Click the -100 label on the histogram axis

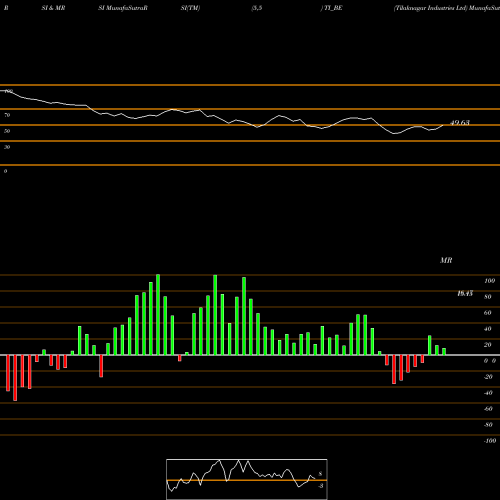click(490, 441)
